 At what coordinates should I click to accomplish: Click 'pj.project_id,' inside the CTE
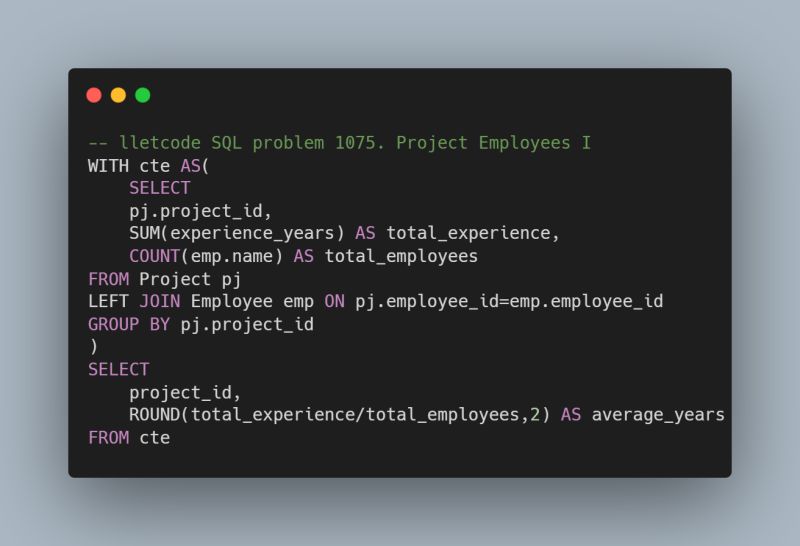click(200, 211)
